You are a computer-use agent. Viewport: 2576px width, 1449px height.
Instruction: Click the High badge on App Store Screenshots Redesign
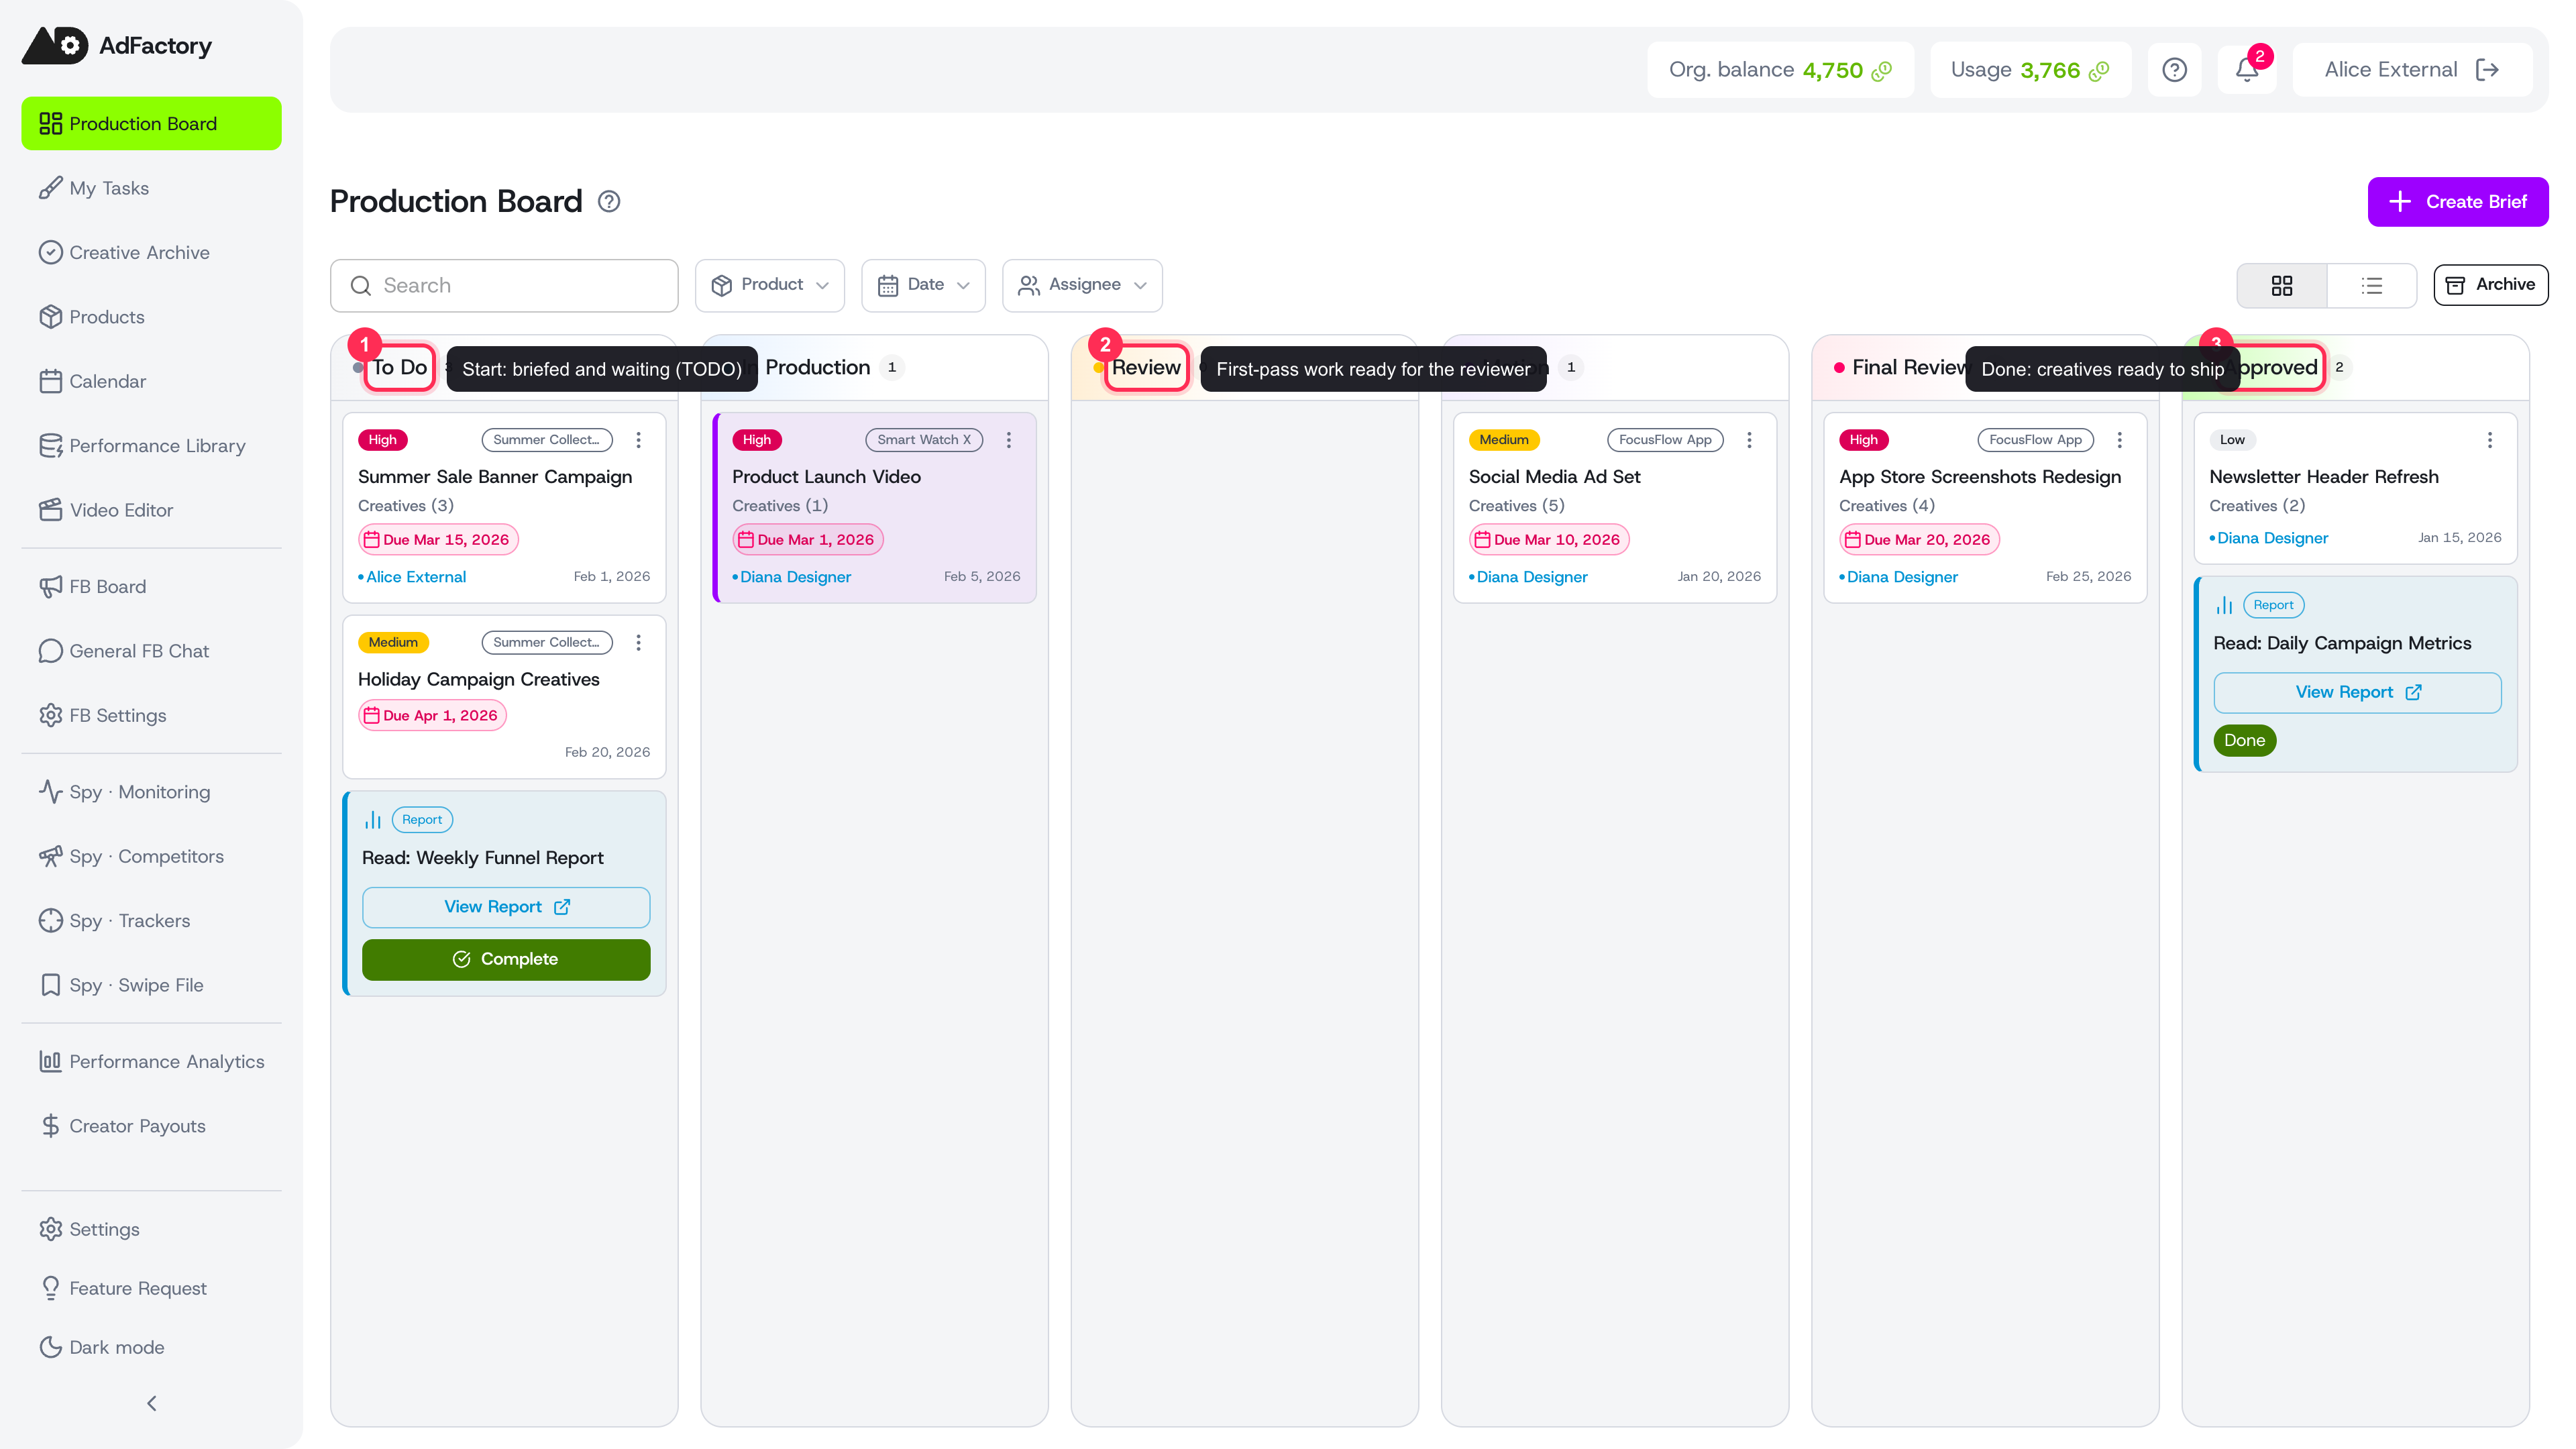tap(1863, 440)
